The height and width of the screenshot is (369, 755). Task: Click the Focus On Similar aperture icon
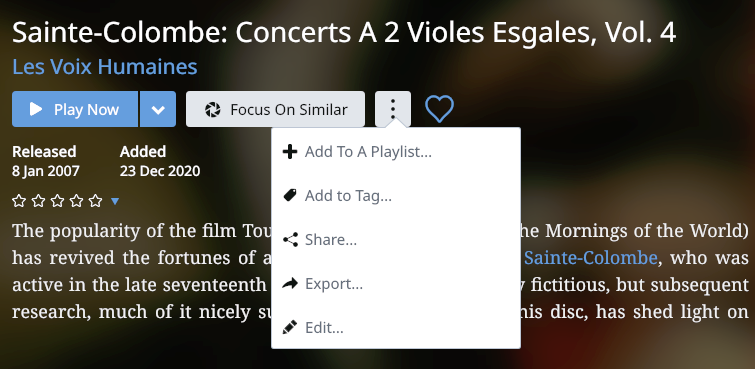tap(212, 110)
